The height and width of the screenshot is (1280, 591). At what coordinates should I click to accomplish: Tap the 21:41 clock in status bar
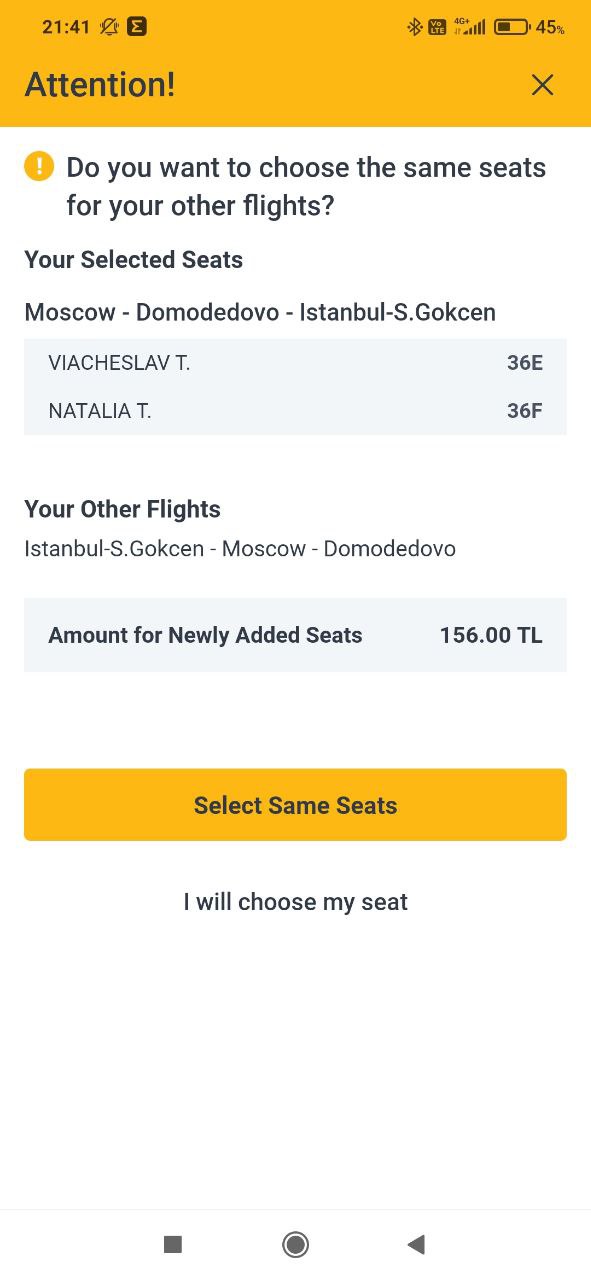pos(66,27)
